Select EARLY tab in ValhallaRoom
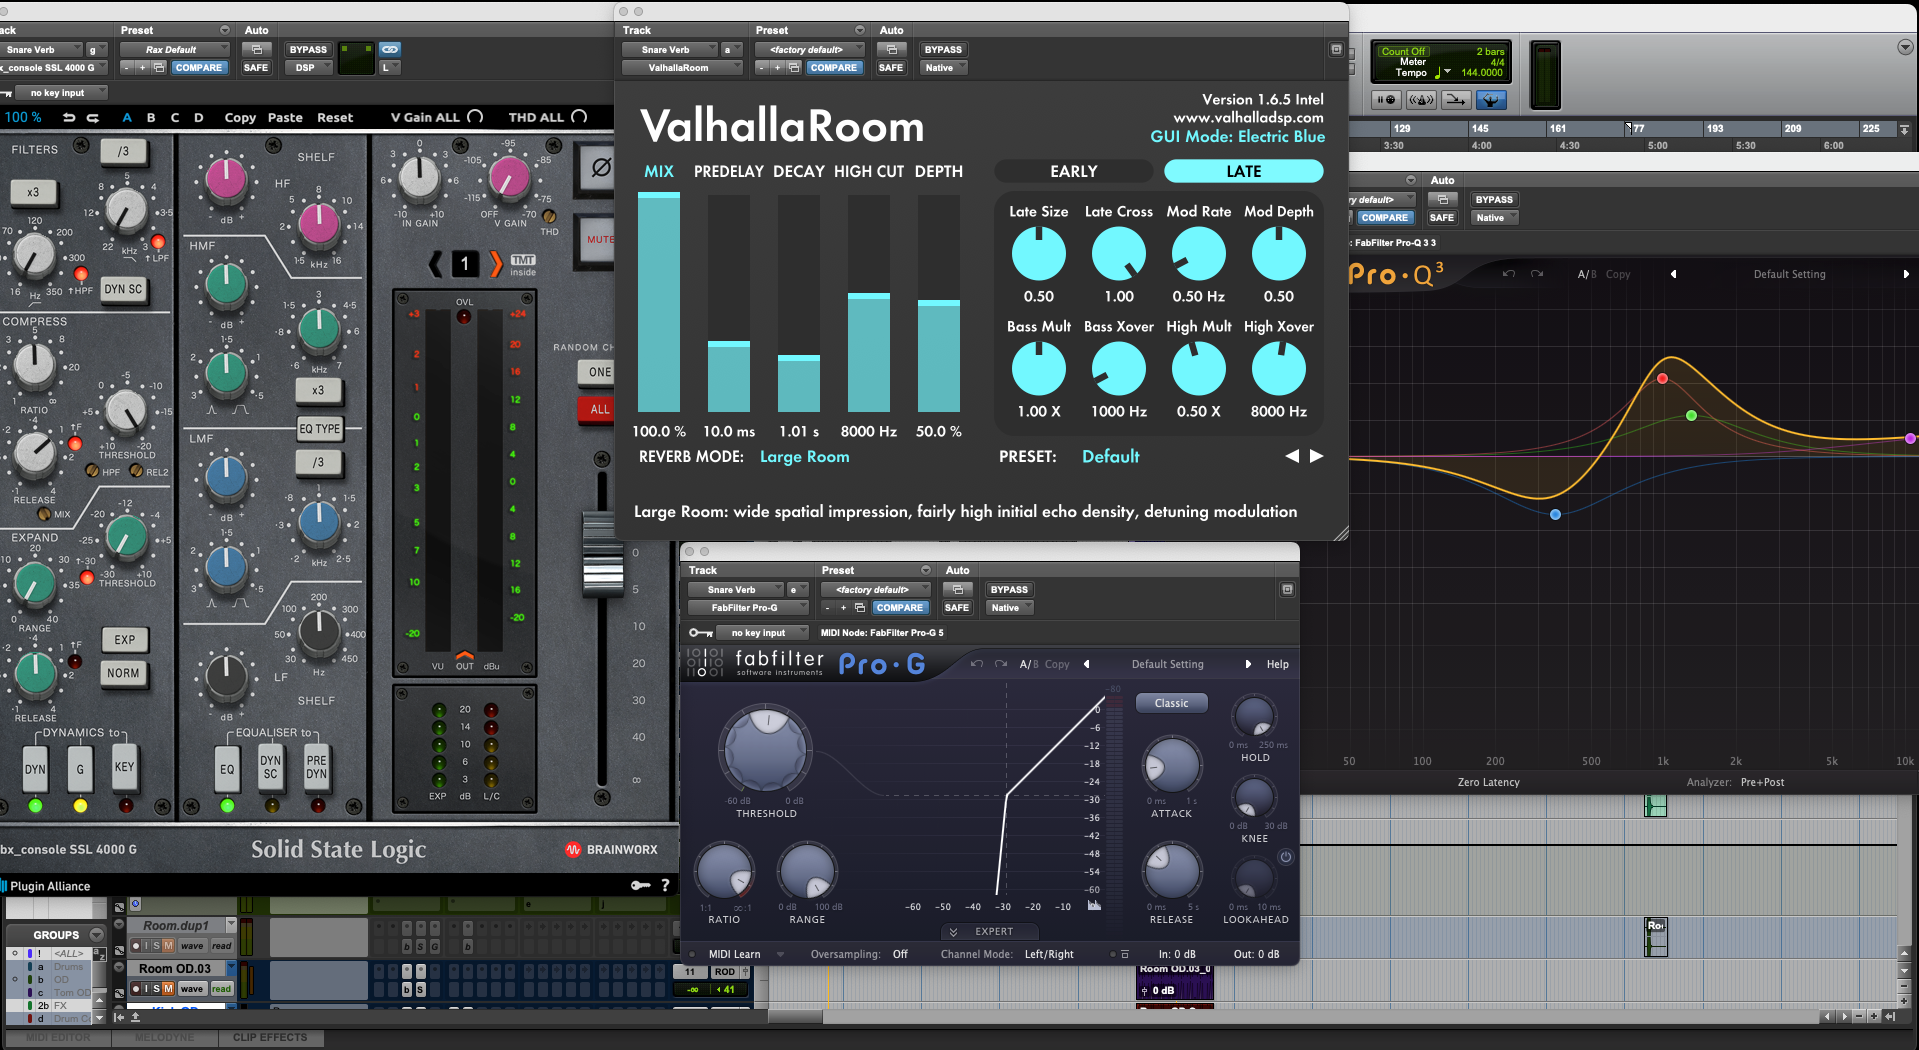This screenshot has height=1050, width=1919. tap(1073, 171)
